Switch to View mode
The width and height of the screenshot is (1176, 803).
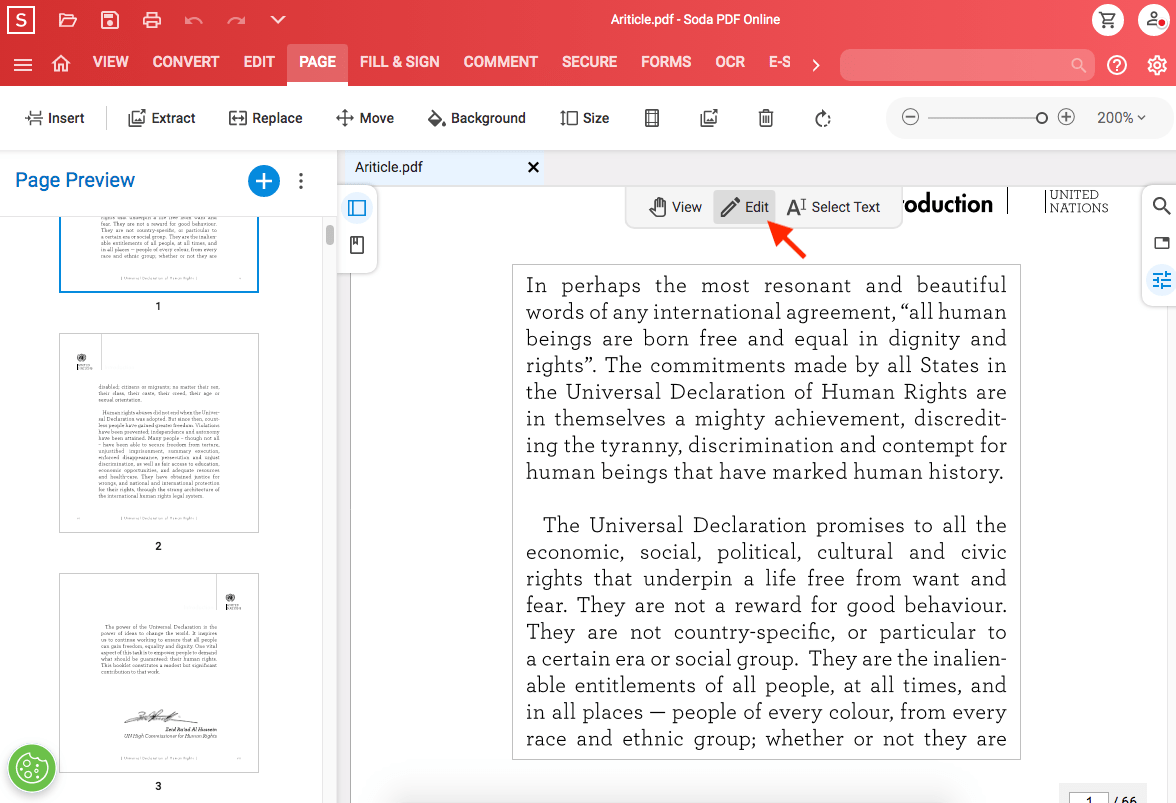point(675,207)
